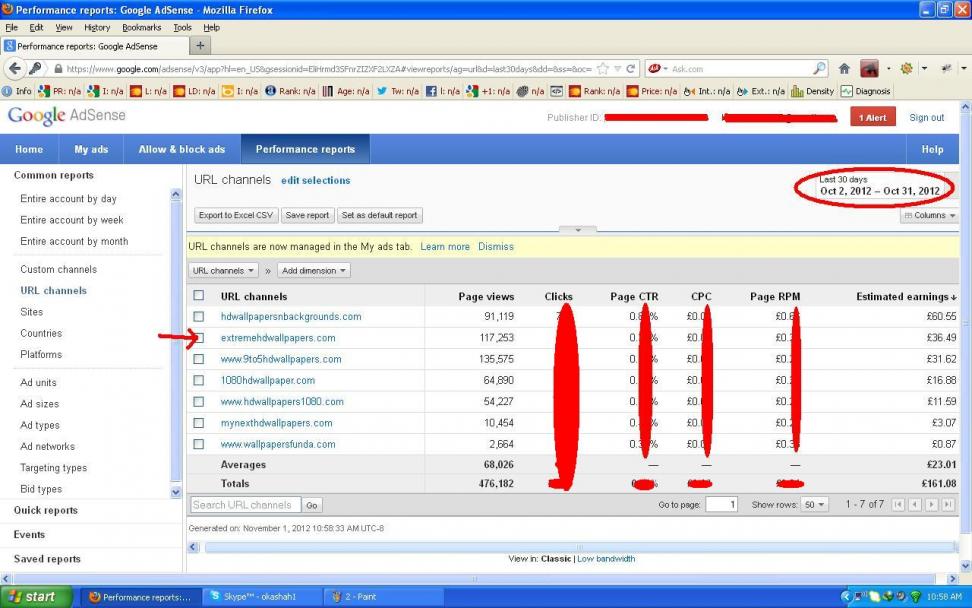Click the Google +1: n/a toolbar item

pos(488,91)
